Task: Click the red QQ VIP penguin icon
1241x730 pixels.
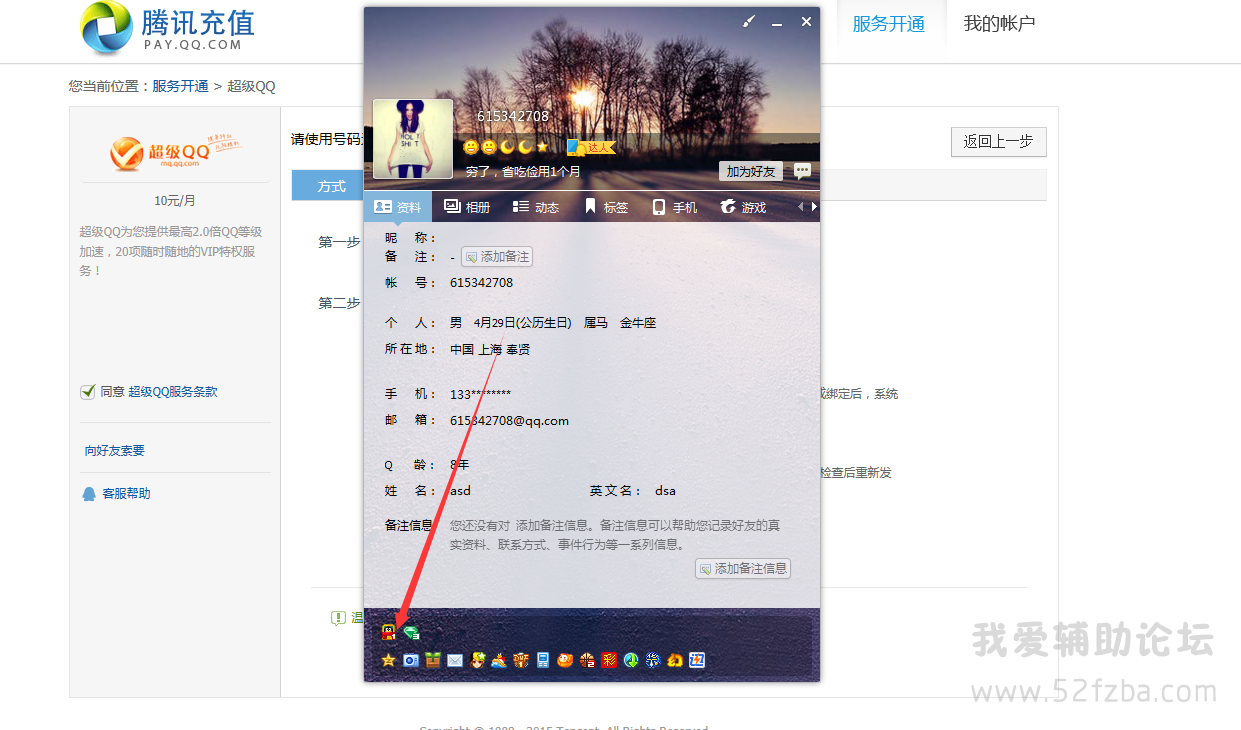Action: click(389, 632)
